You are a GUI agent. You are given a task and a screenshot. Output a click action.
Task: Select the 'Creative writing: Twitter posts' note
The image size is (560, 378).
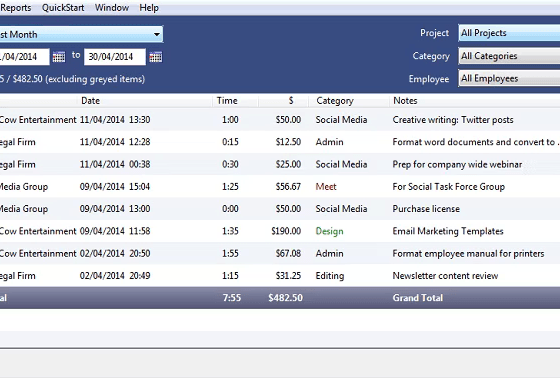coord(453,120)
